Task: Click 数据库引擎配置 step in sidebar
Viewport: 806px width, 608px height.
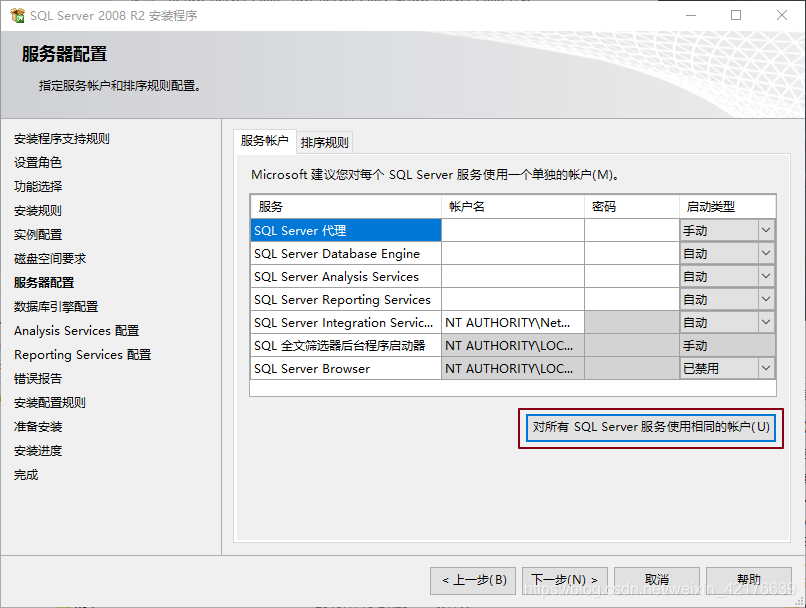Action: pyautogui.click(x=56, y=306)
